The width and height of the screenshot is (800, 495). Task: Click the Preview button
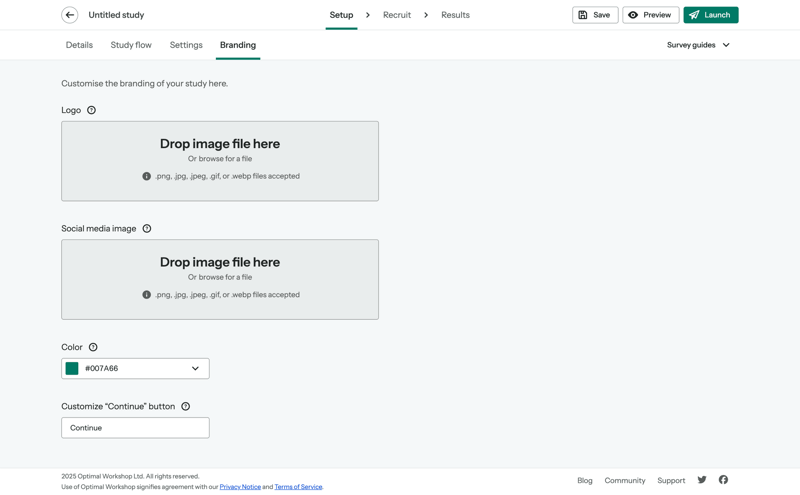650,15
